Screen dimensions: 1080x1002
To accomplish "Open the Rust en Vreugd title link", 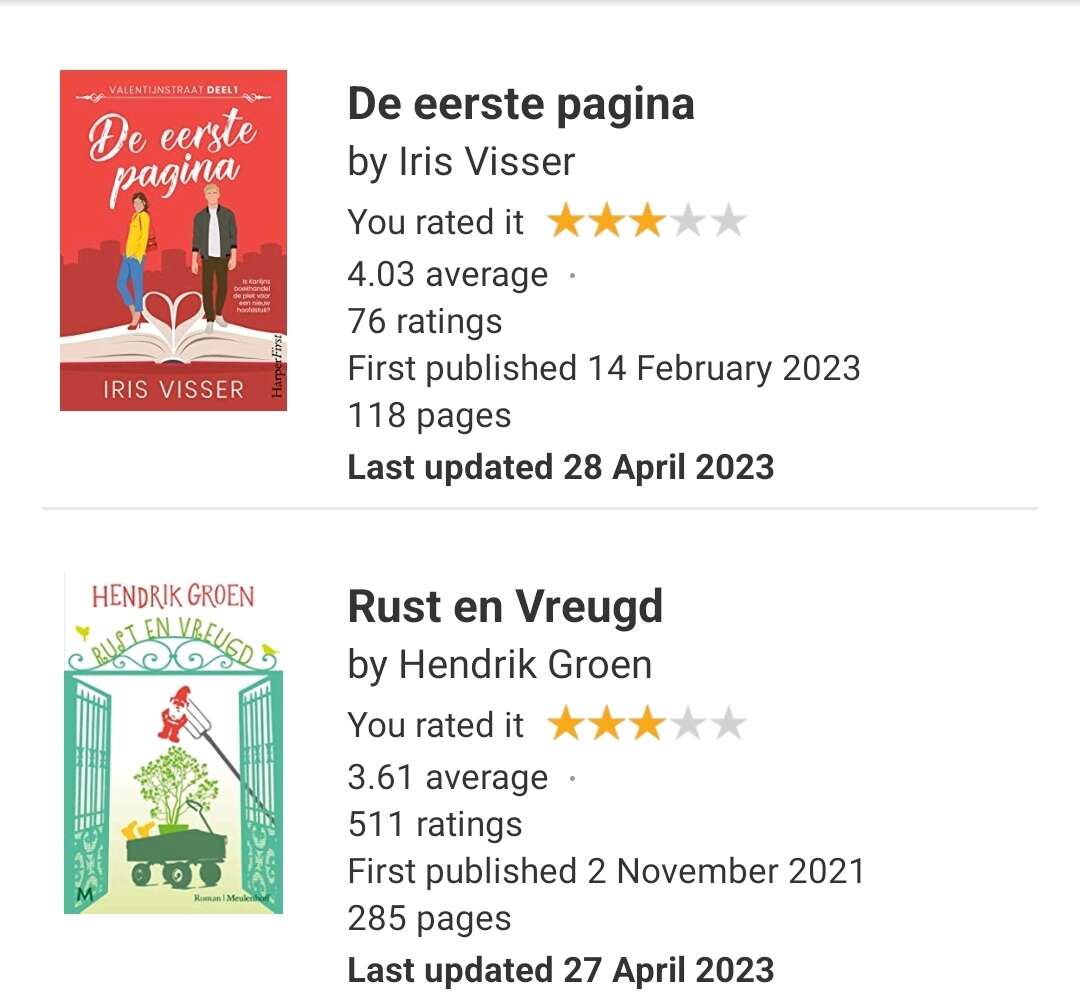I will click(505, 607).
